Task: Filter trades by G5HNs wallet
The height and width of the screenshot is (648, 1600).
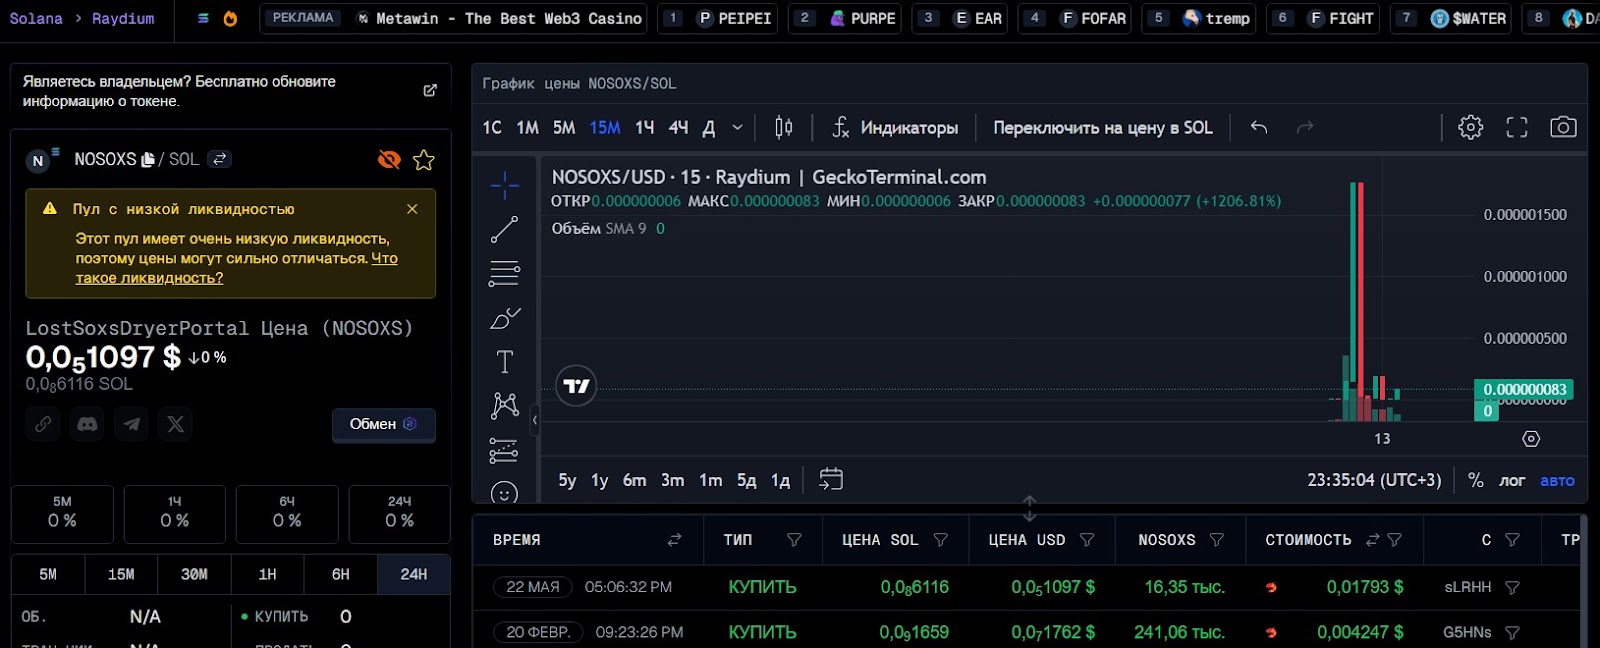Action: coord(1512,633)
